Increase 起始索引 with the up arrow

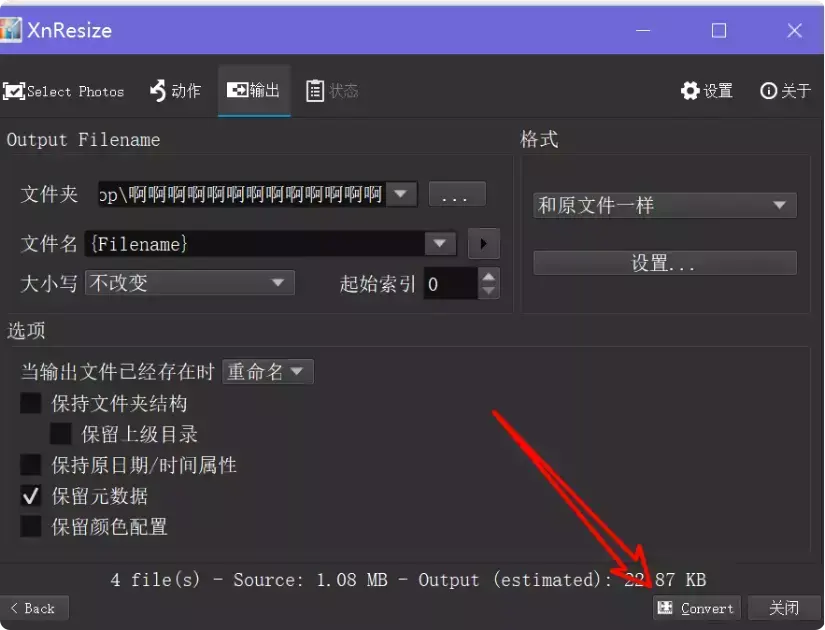pyautogui.click(x=488, y=277)
